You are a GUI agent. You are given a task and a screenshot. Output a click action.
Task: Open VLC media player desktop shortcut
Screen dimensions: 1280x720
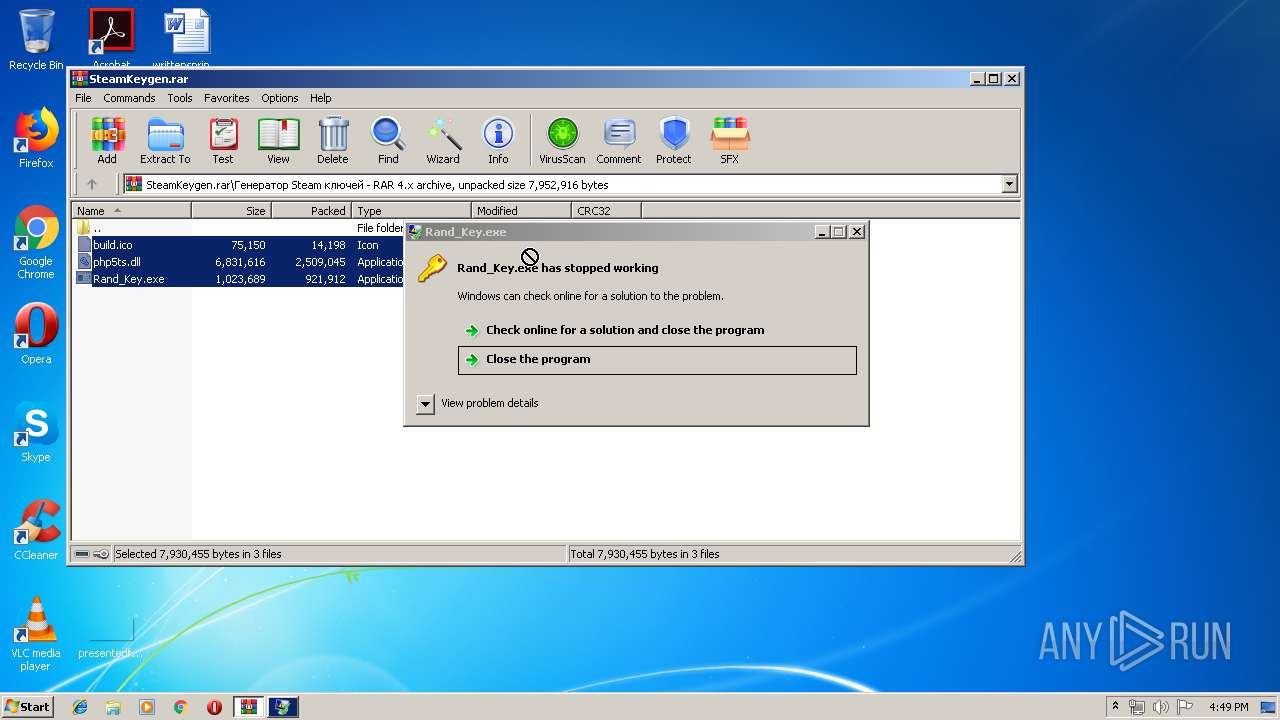[x=36, y=634]
